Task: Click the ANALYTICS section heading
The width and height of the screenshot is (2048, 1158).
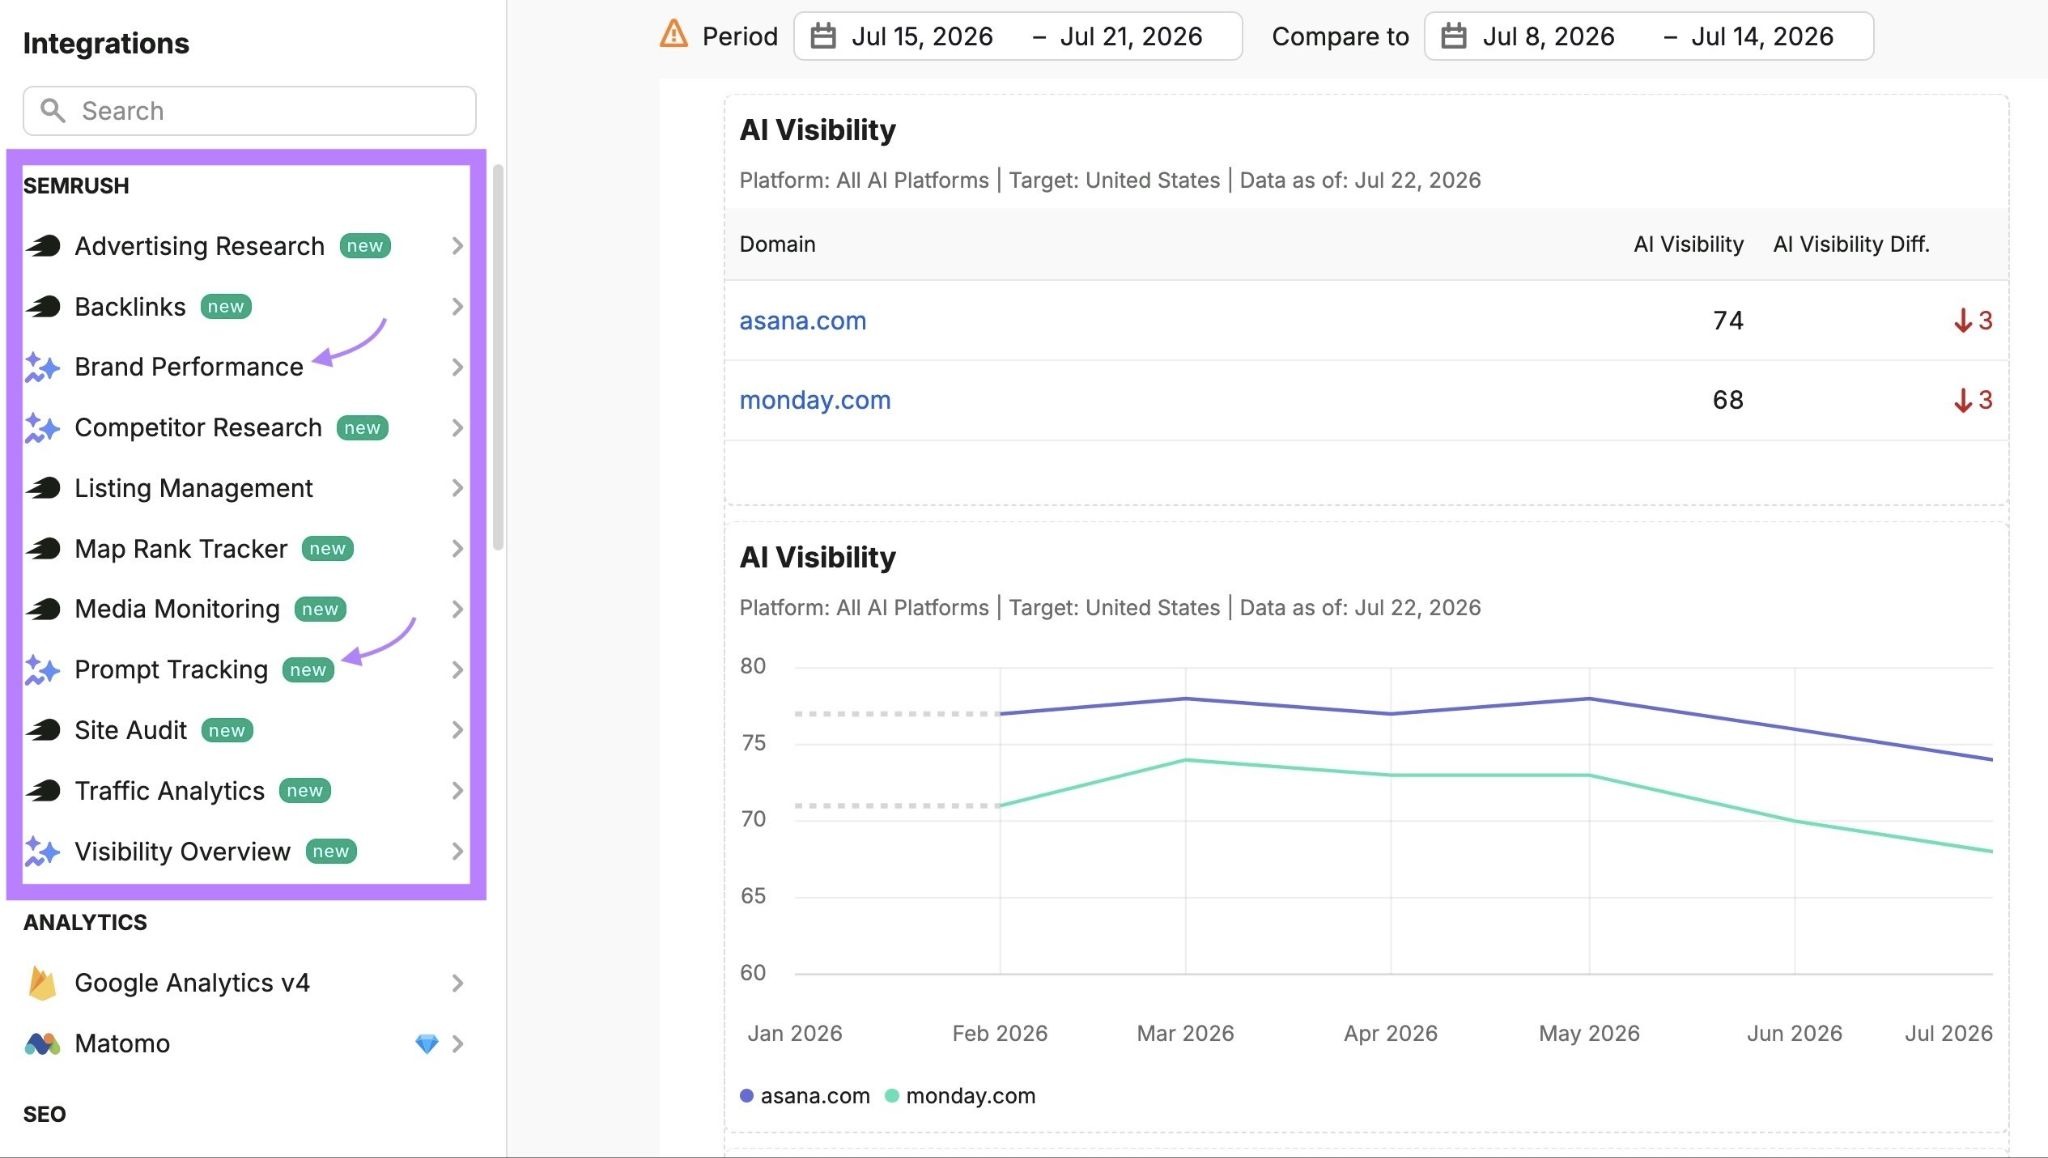Action: (85, 923)
